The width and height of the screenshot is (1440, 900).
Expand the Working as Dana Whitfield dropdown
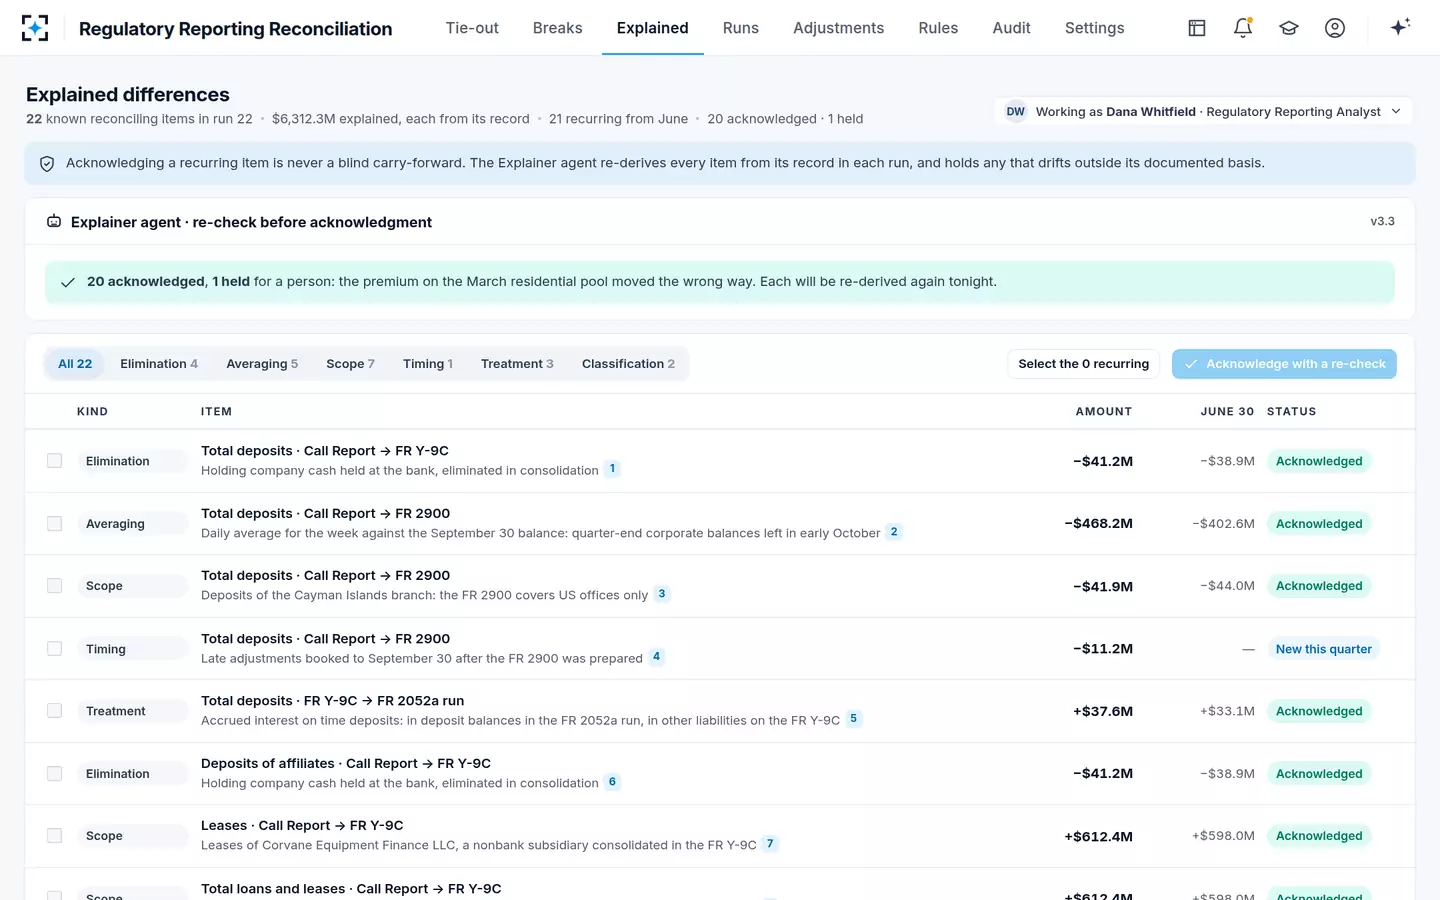point(1204,112)
